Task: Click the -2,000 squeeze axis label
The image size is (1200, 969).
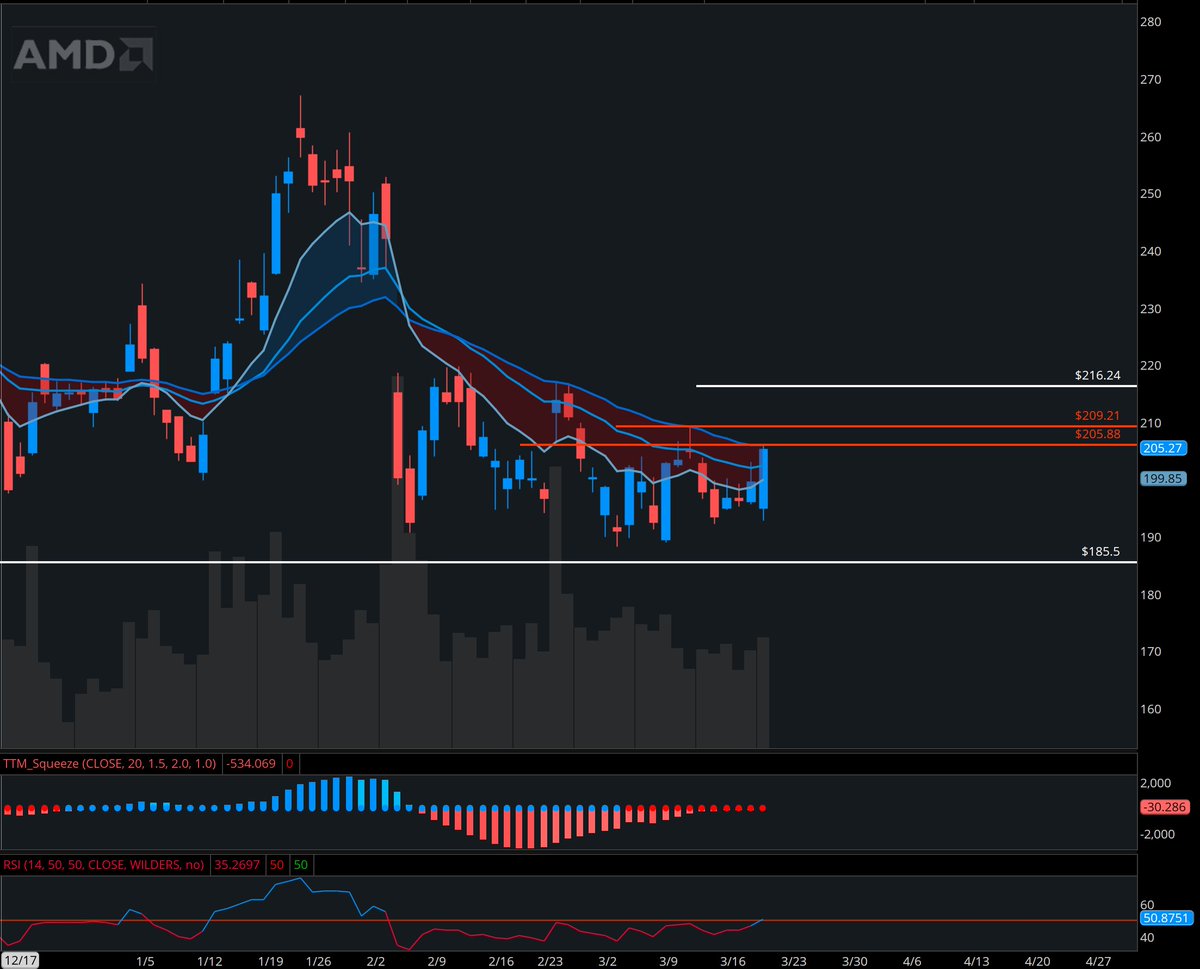Action: (1157, 833)
